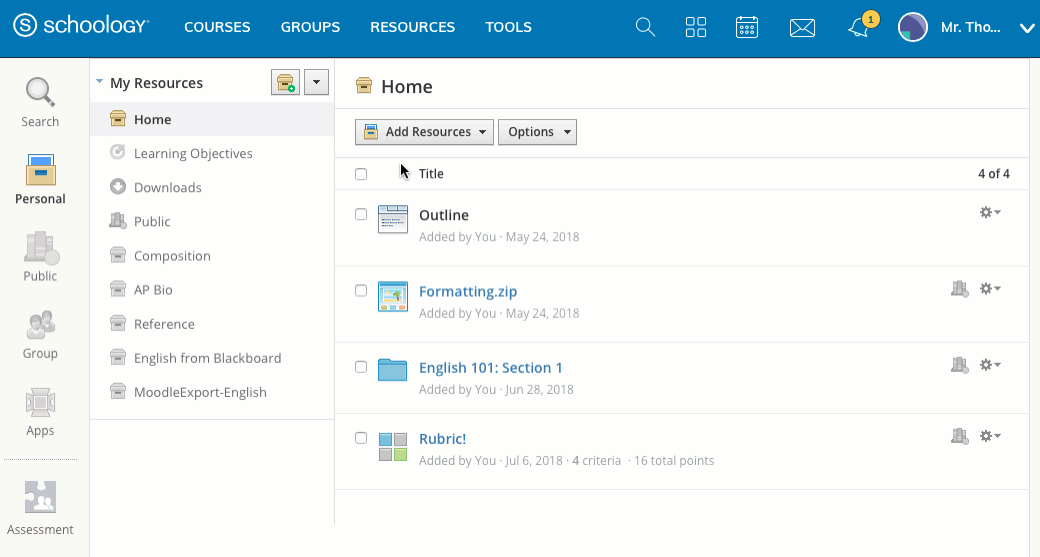Viewport: 1040px width, 557px height.
Task: Open the calendar icon in header
Action: click(x=747, y=28)
